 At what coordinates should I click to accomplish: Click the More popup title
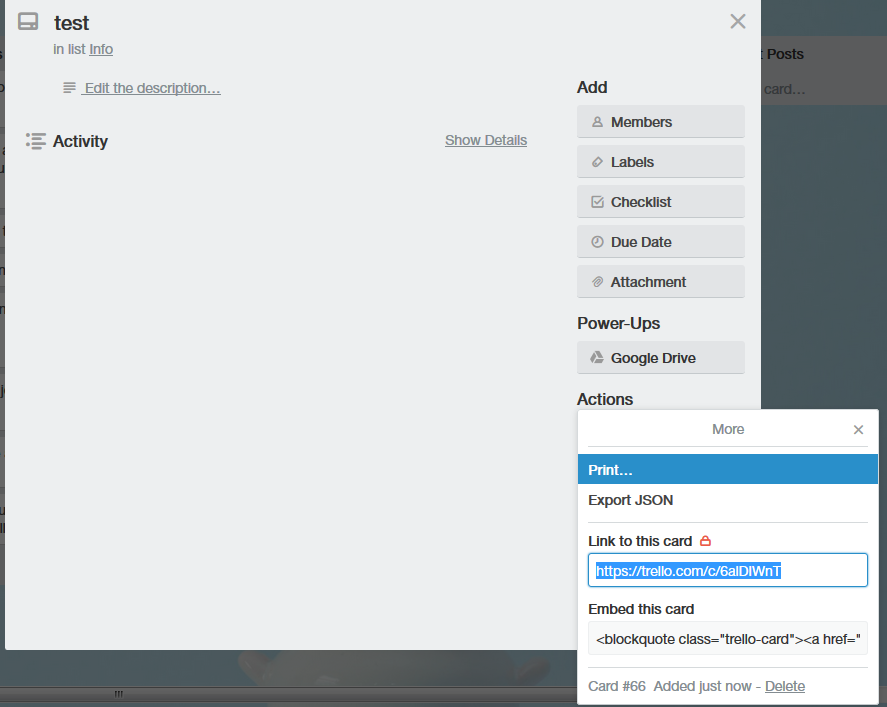point(728,429)
